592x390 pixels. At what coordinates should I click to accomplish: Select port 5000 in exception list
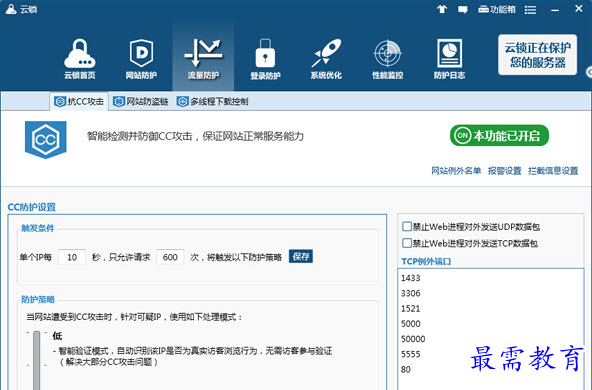pyautogui.click(x=411, y=324)
